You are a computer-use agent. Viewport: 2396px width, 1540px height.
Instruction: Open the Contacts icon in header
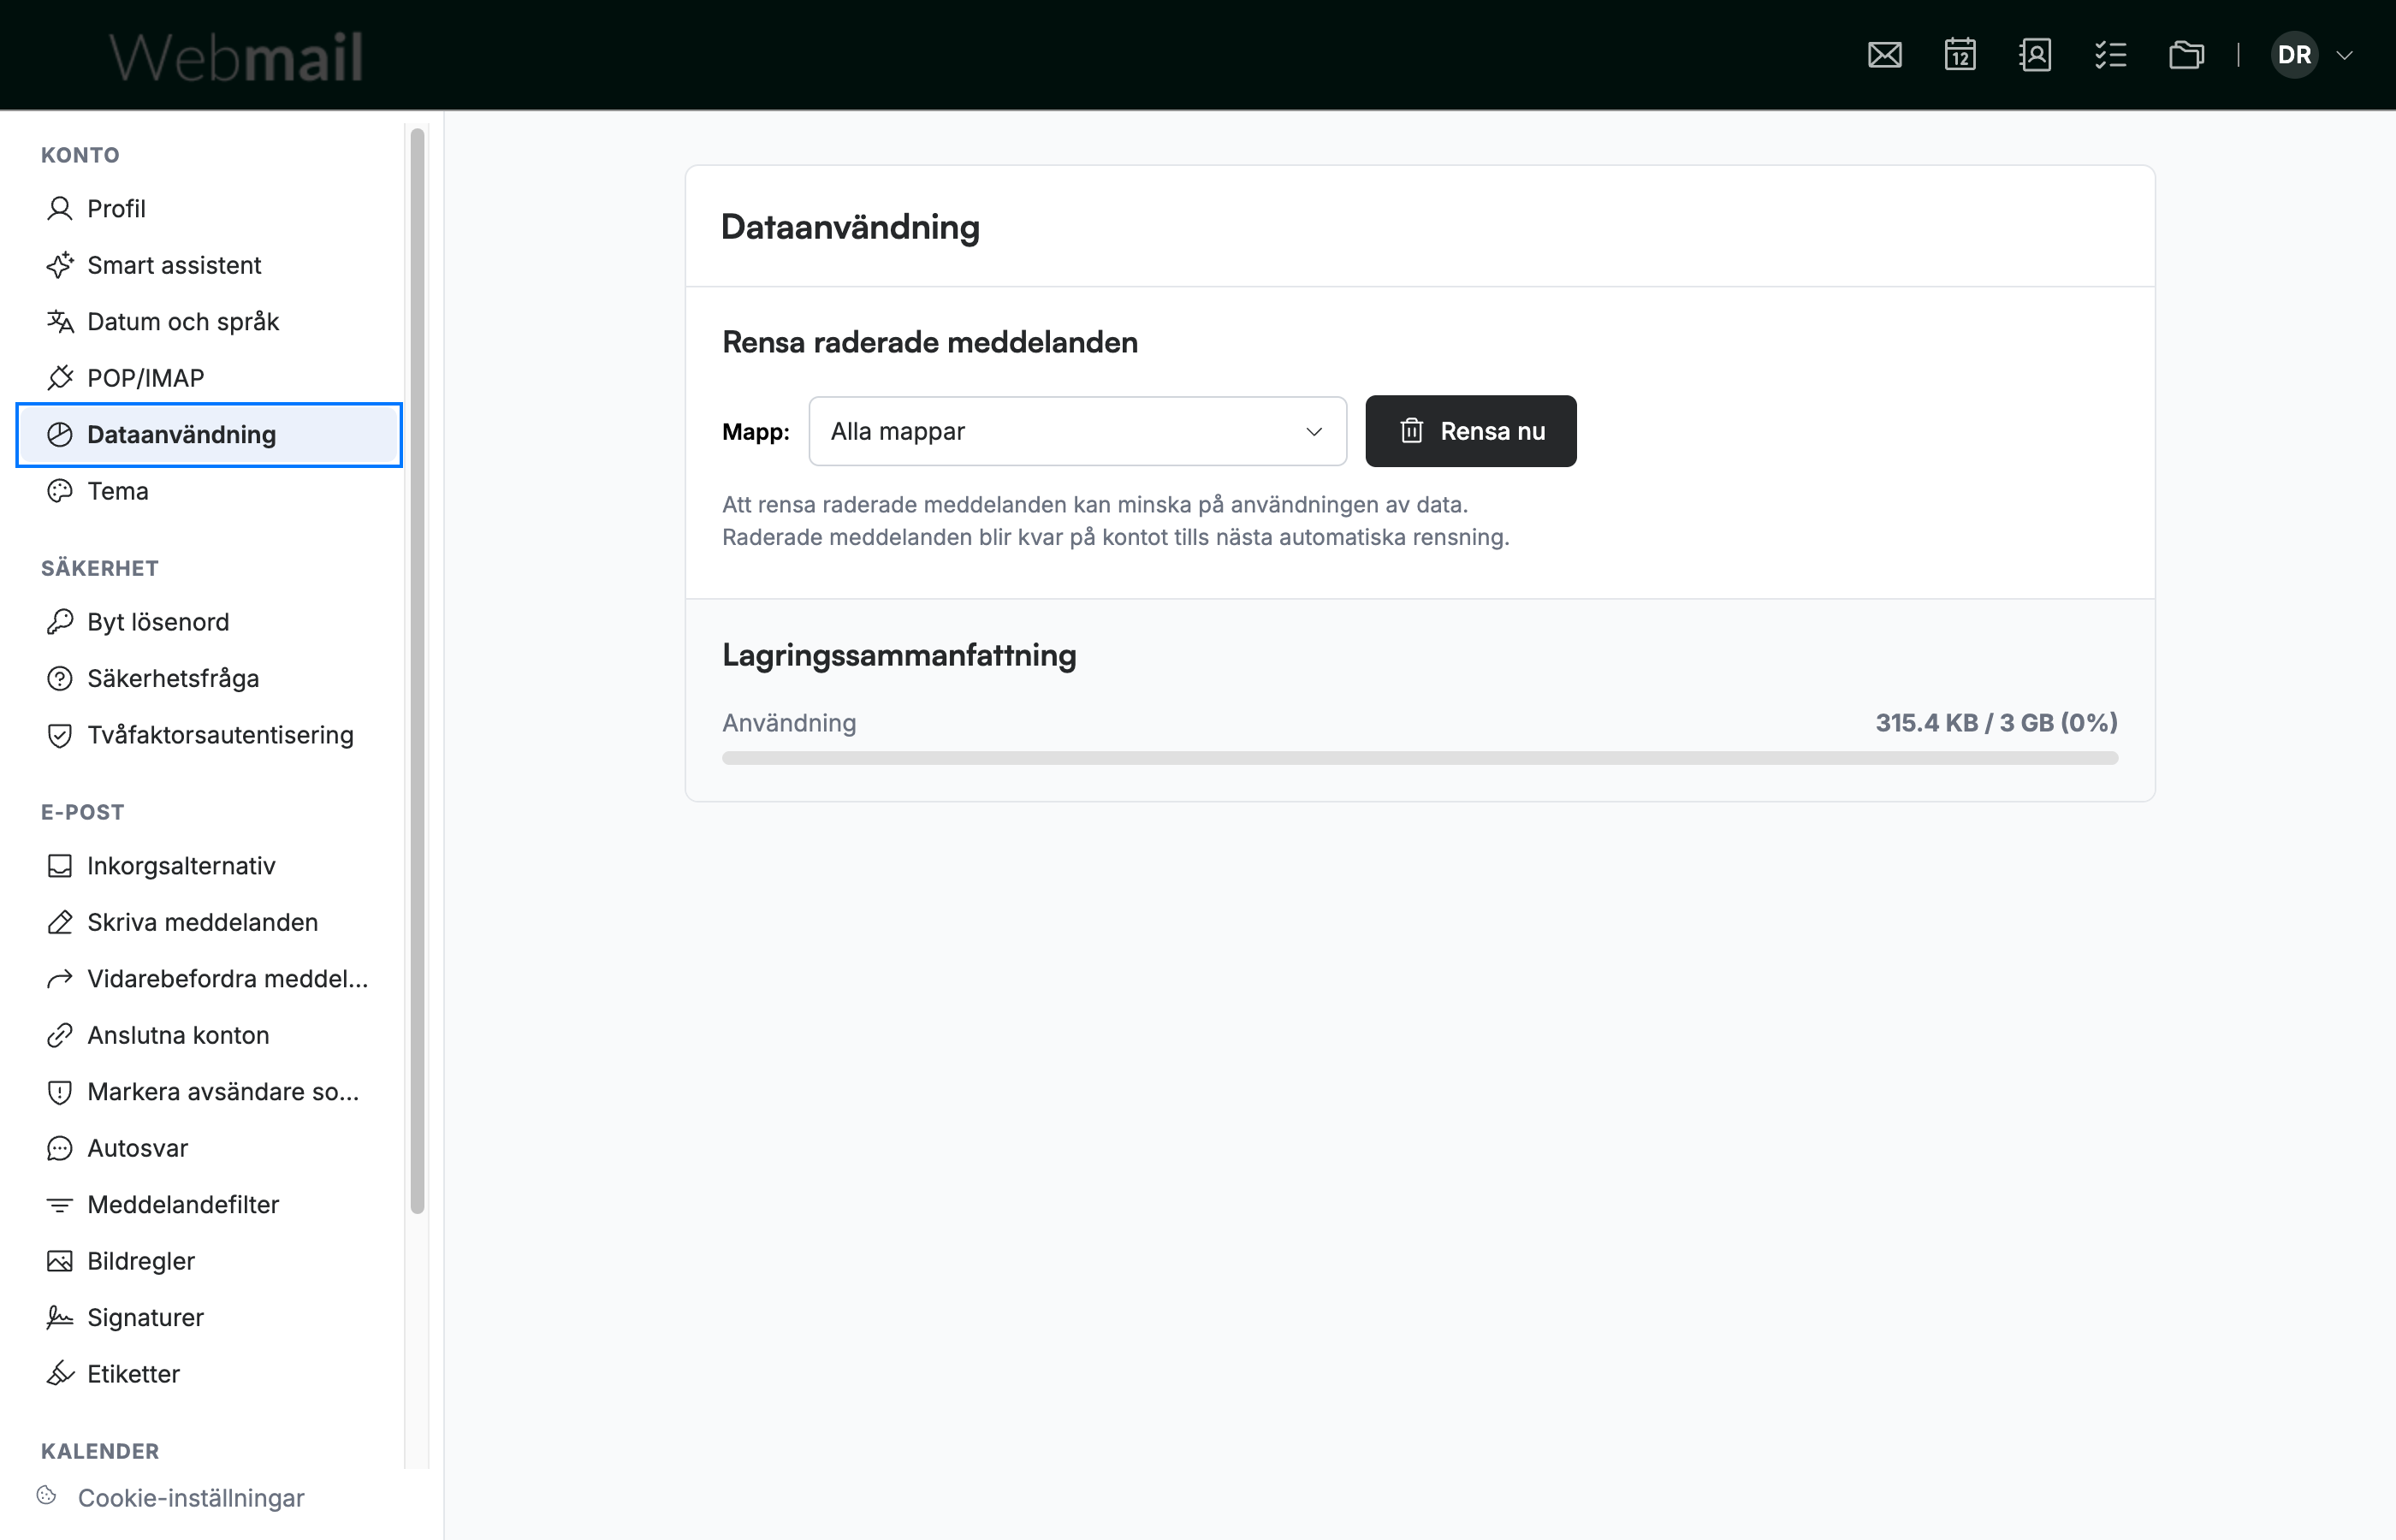pyautogui.click(x=2035, y=54)
